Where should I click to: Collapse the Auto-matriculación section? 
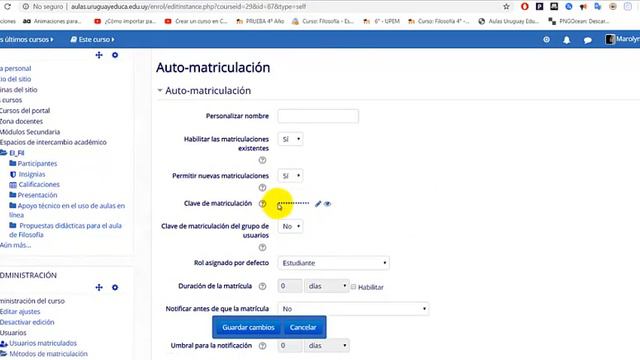160,91
